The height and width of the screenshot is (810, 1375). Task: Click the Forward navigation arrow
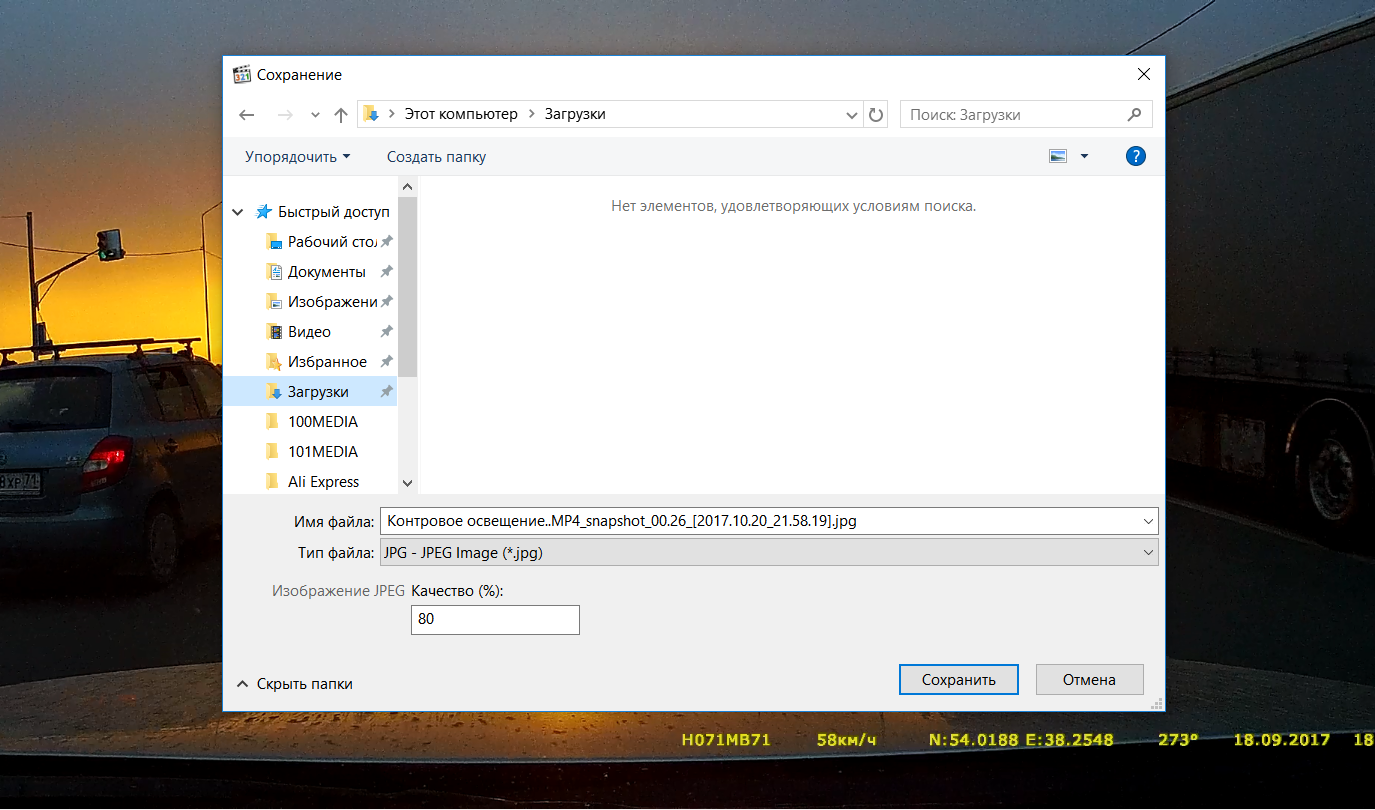(x=284, y=115)
